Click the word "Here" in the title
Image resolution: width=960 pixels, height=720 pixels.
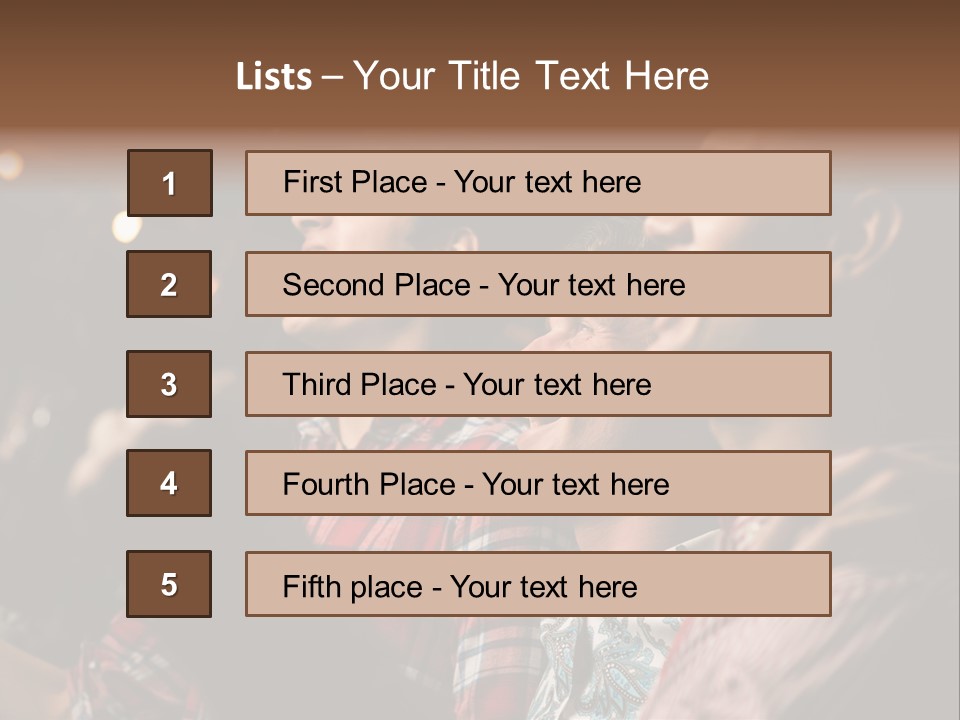tap(667, 76)
